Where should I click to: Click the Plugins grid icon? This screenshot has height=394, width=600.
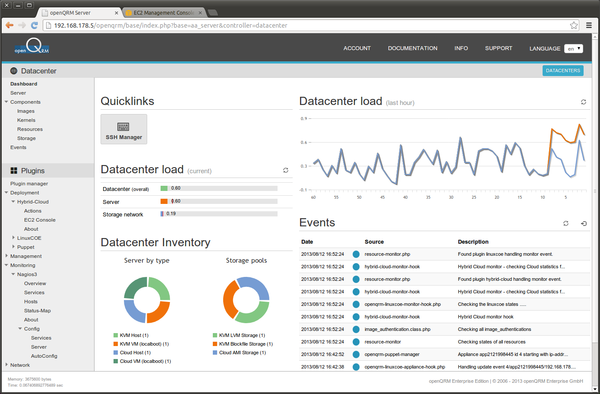[14, 171]
